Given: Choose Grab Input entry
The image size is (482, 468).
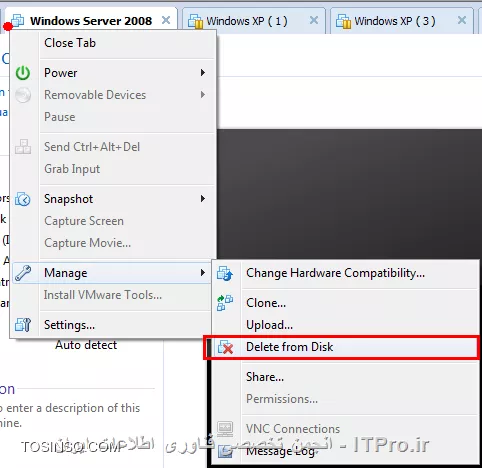Looking at the screenshot, I should pyautogui.click(x=112, y=169).
